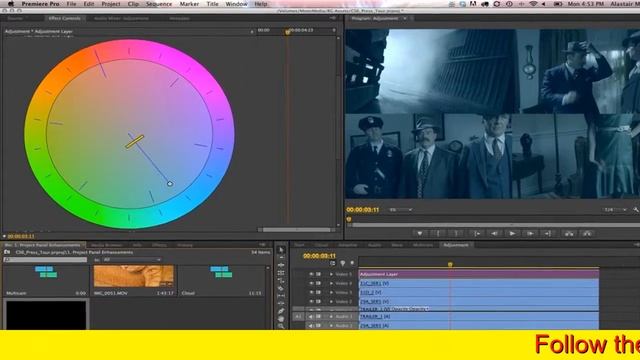This screenshot has height=360, width=640.
Task: Select the Adjustment Layer clip in timeline
Action: [478, 274]
